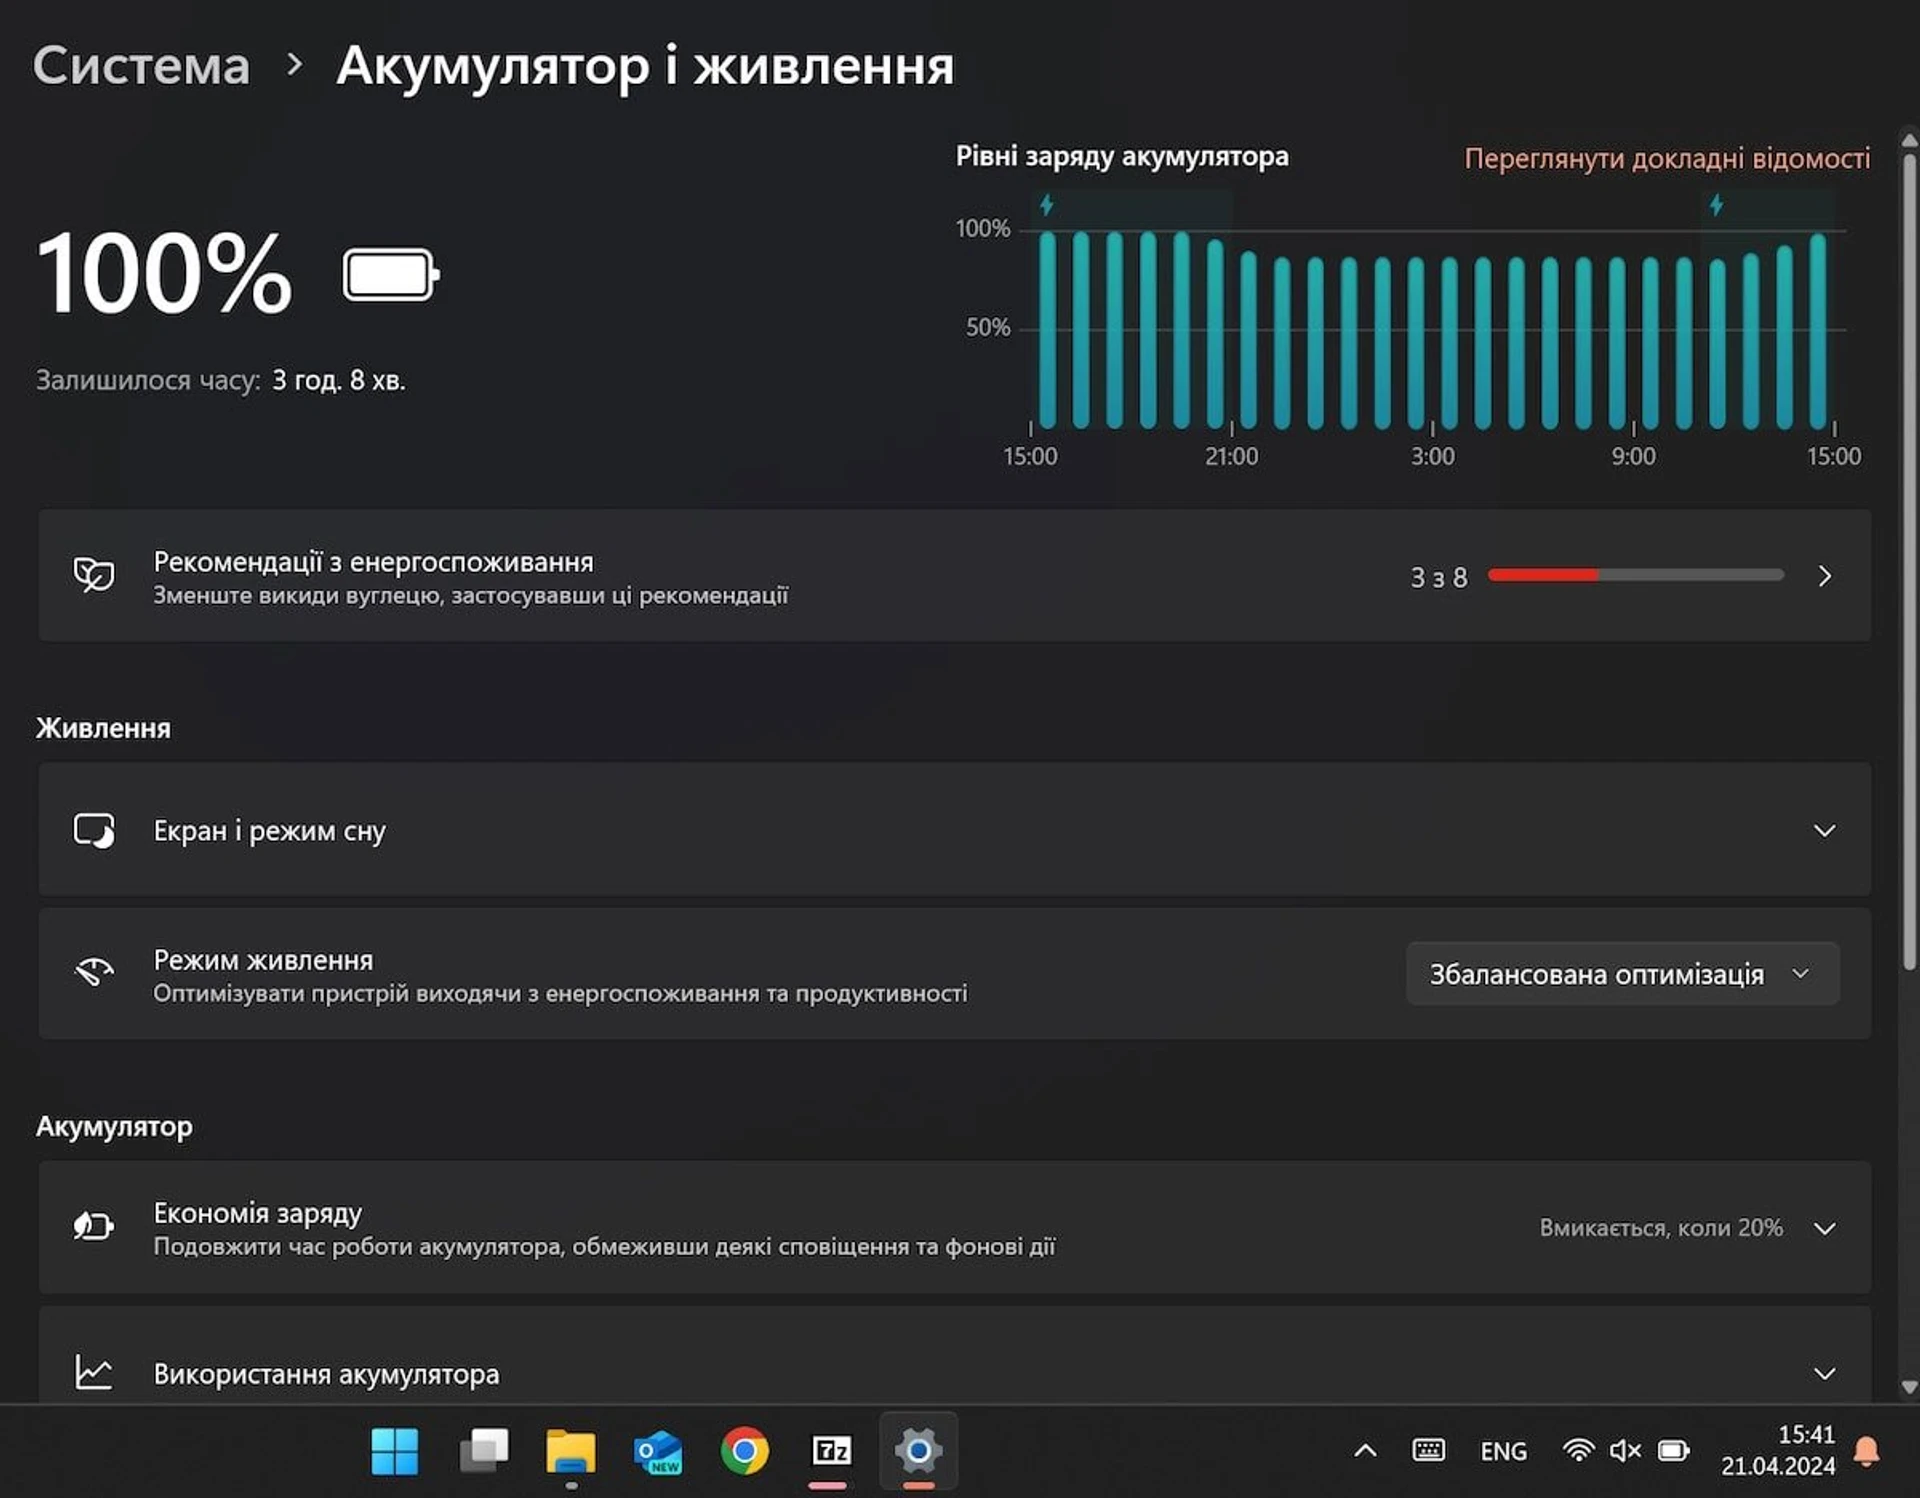The image size is (1920, 1498).
Task: Click the large battery level icon
Action: click(x=391, y=275)
